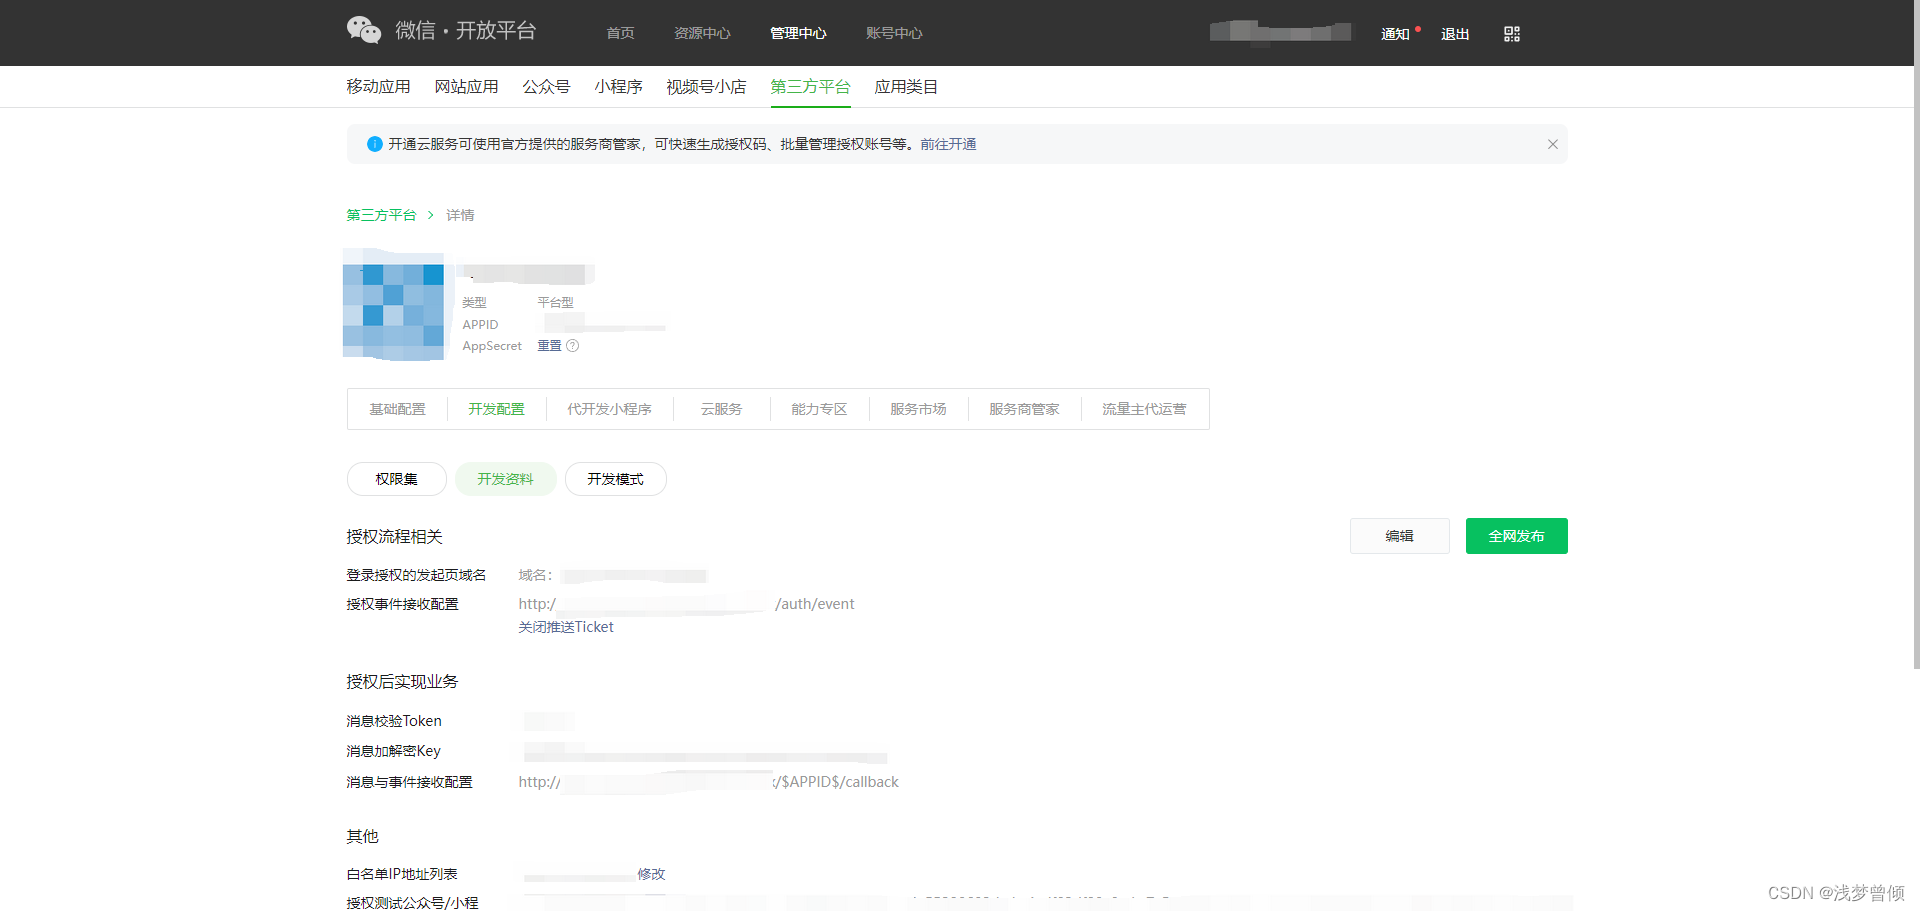
Task: Click 重置 link next to AppSecret
Action: (549, 346)
